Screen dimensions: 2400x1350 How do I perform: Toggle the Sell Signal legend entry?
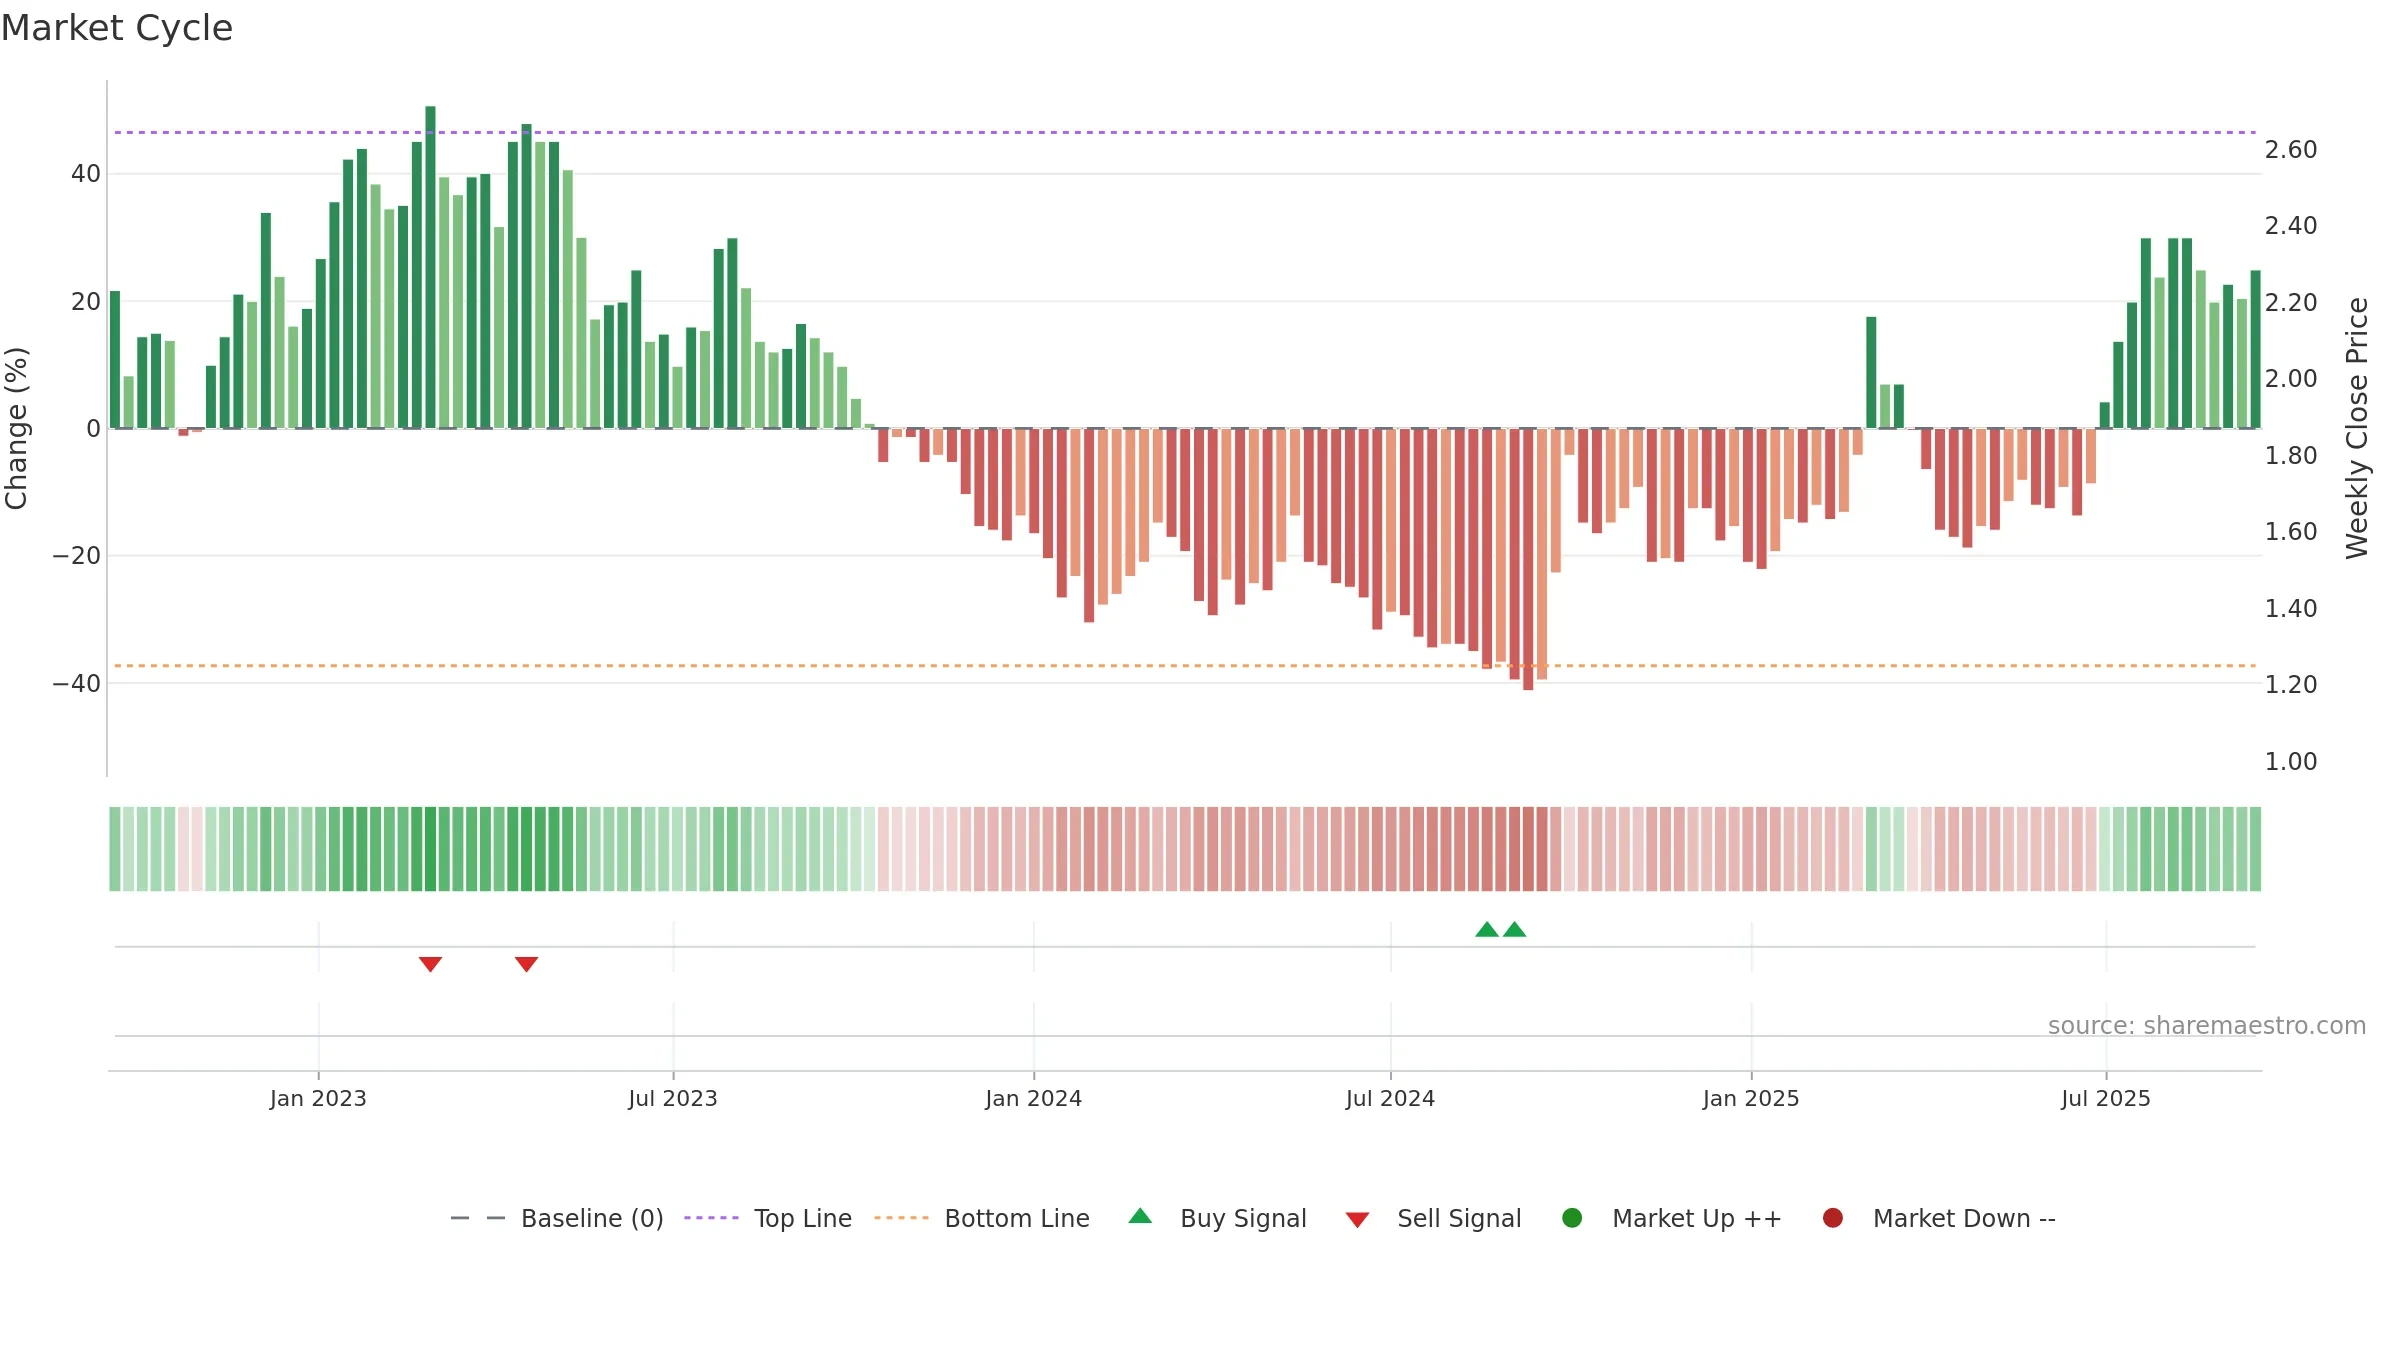pos(1433,1218)
